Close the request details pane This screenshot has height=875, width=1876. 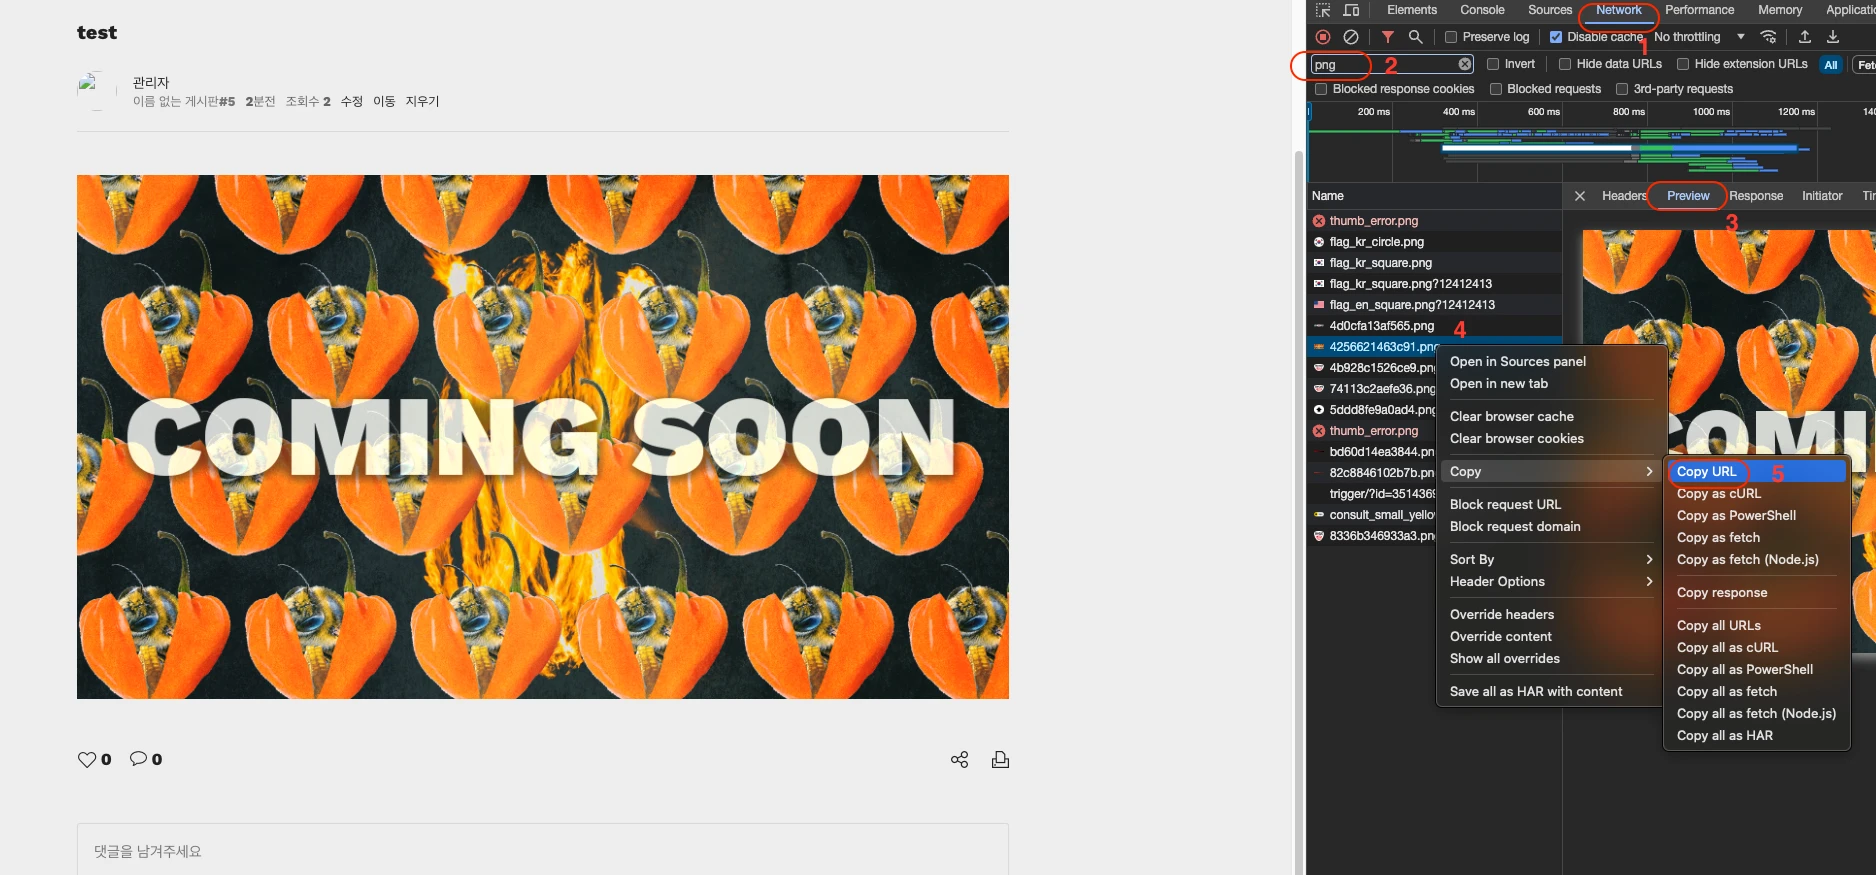click(x=1580, y=196)
